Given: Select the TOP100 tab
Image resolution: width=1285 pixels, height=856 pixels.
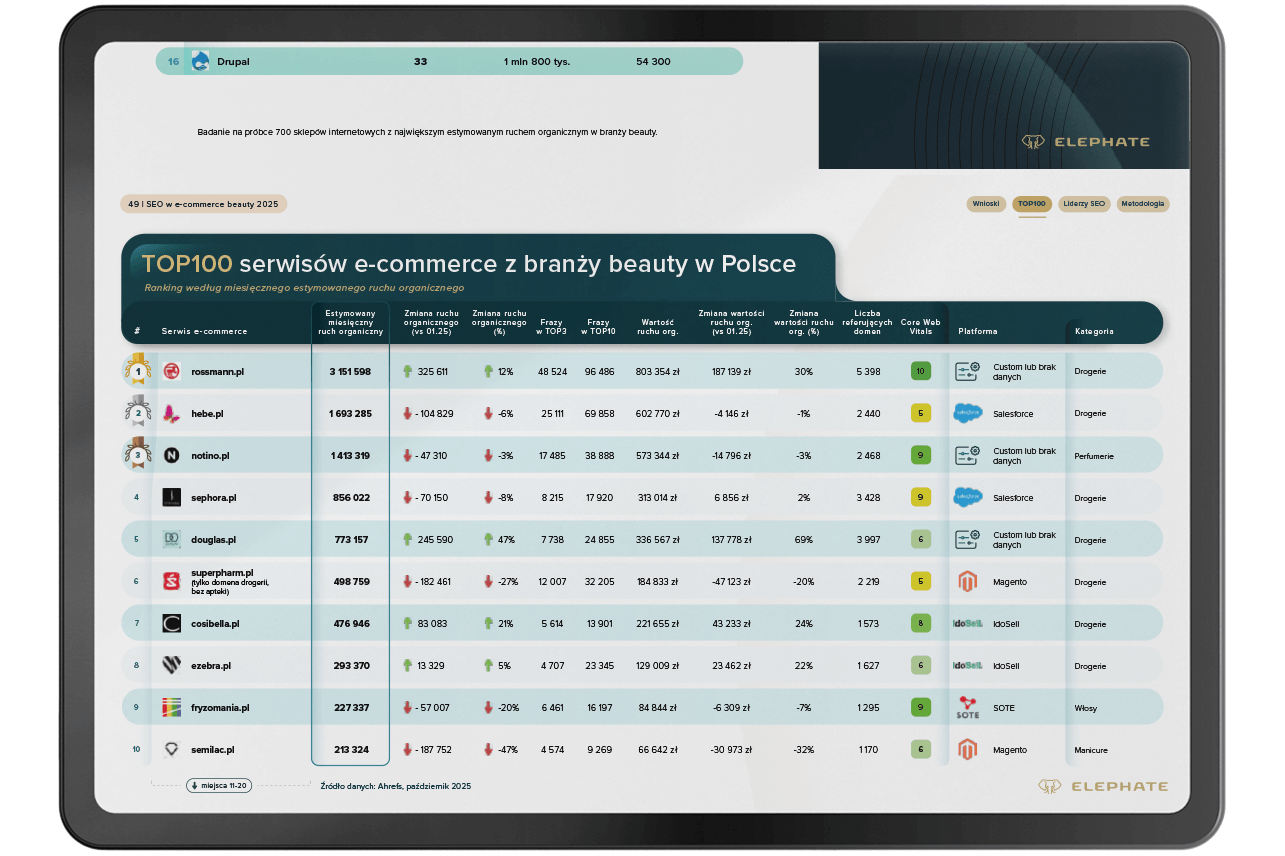Looking at the screenshot, I should click(x=1031, y=204).
